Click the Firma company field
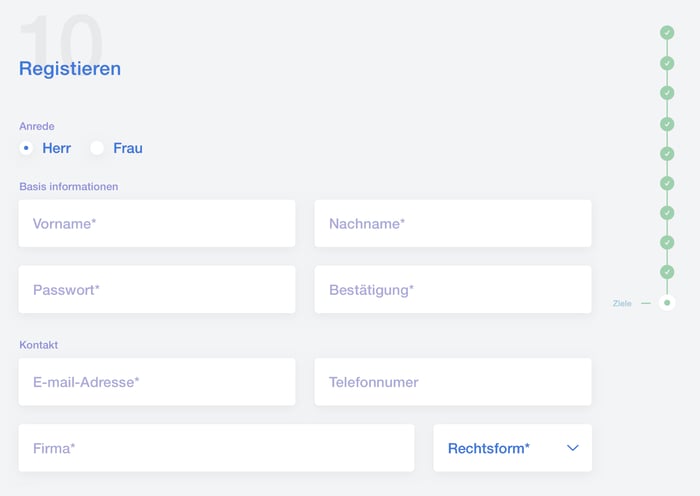700x496 pixels. click(216, 448)
